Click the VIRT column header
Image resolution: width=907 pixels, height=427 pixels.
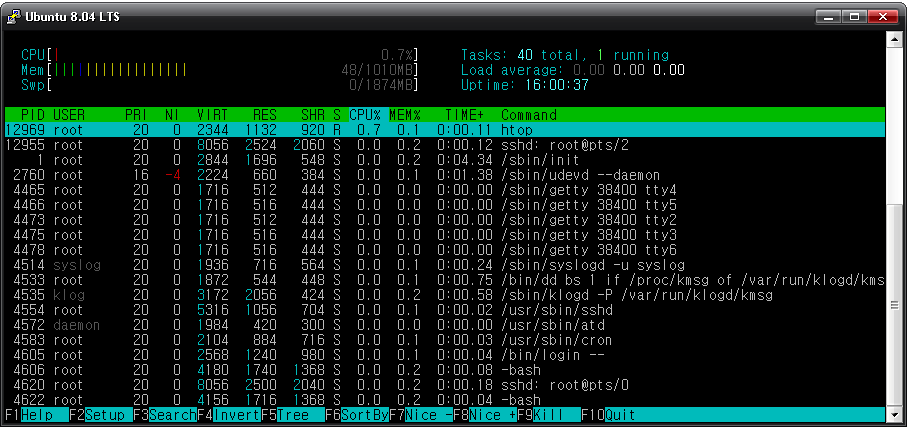click(x=212, y=115)
